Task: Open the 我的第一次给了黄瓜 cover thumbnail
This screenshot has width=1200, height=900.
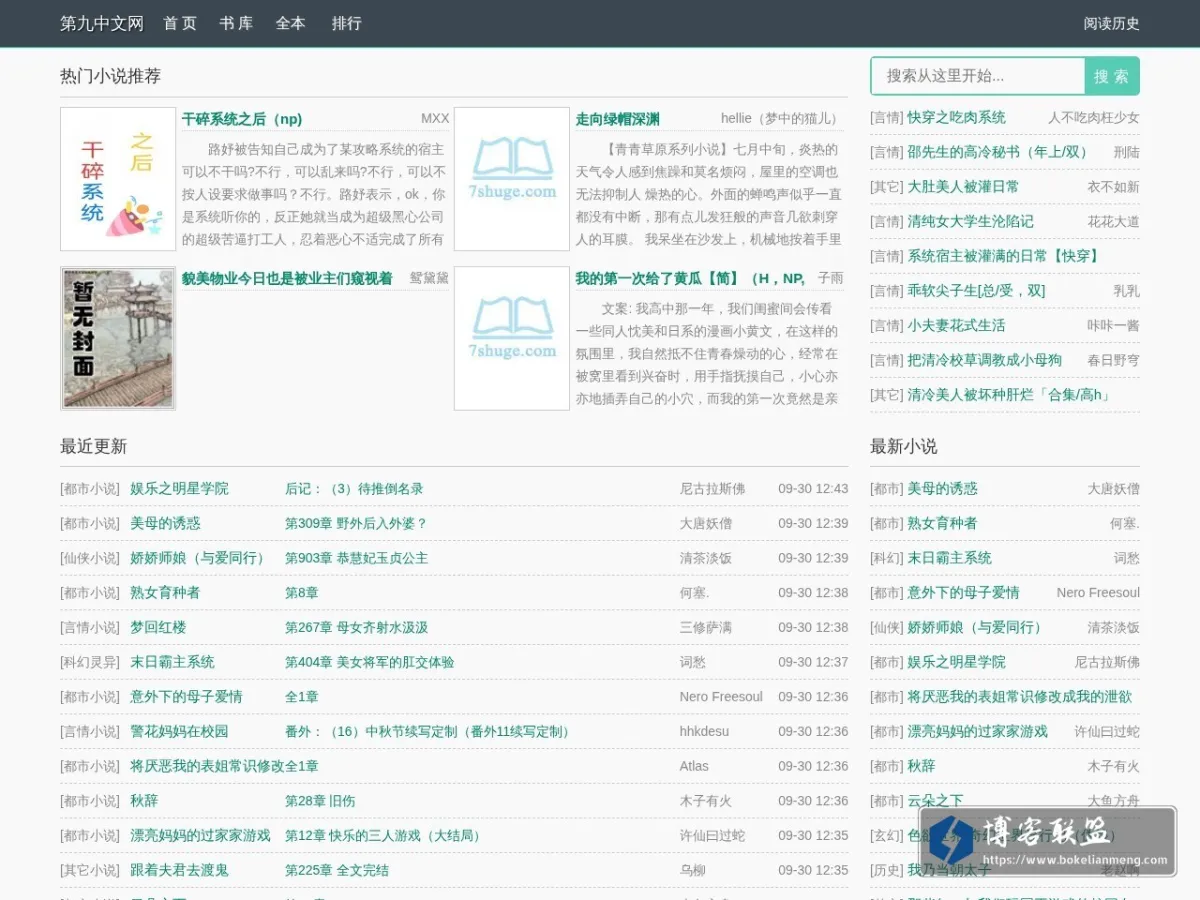Action: (x=512, y=338)
